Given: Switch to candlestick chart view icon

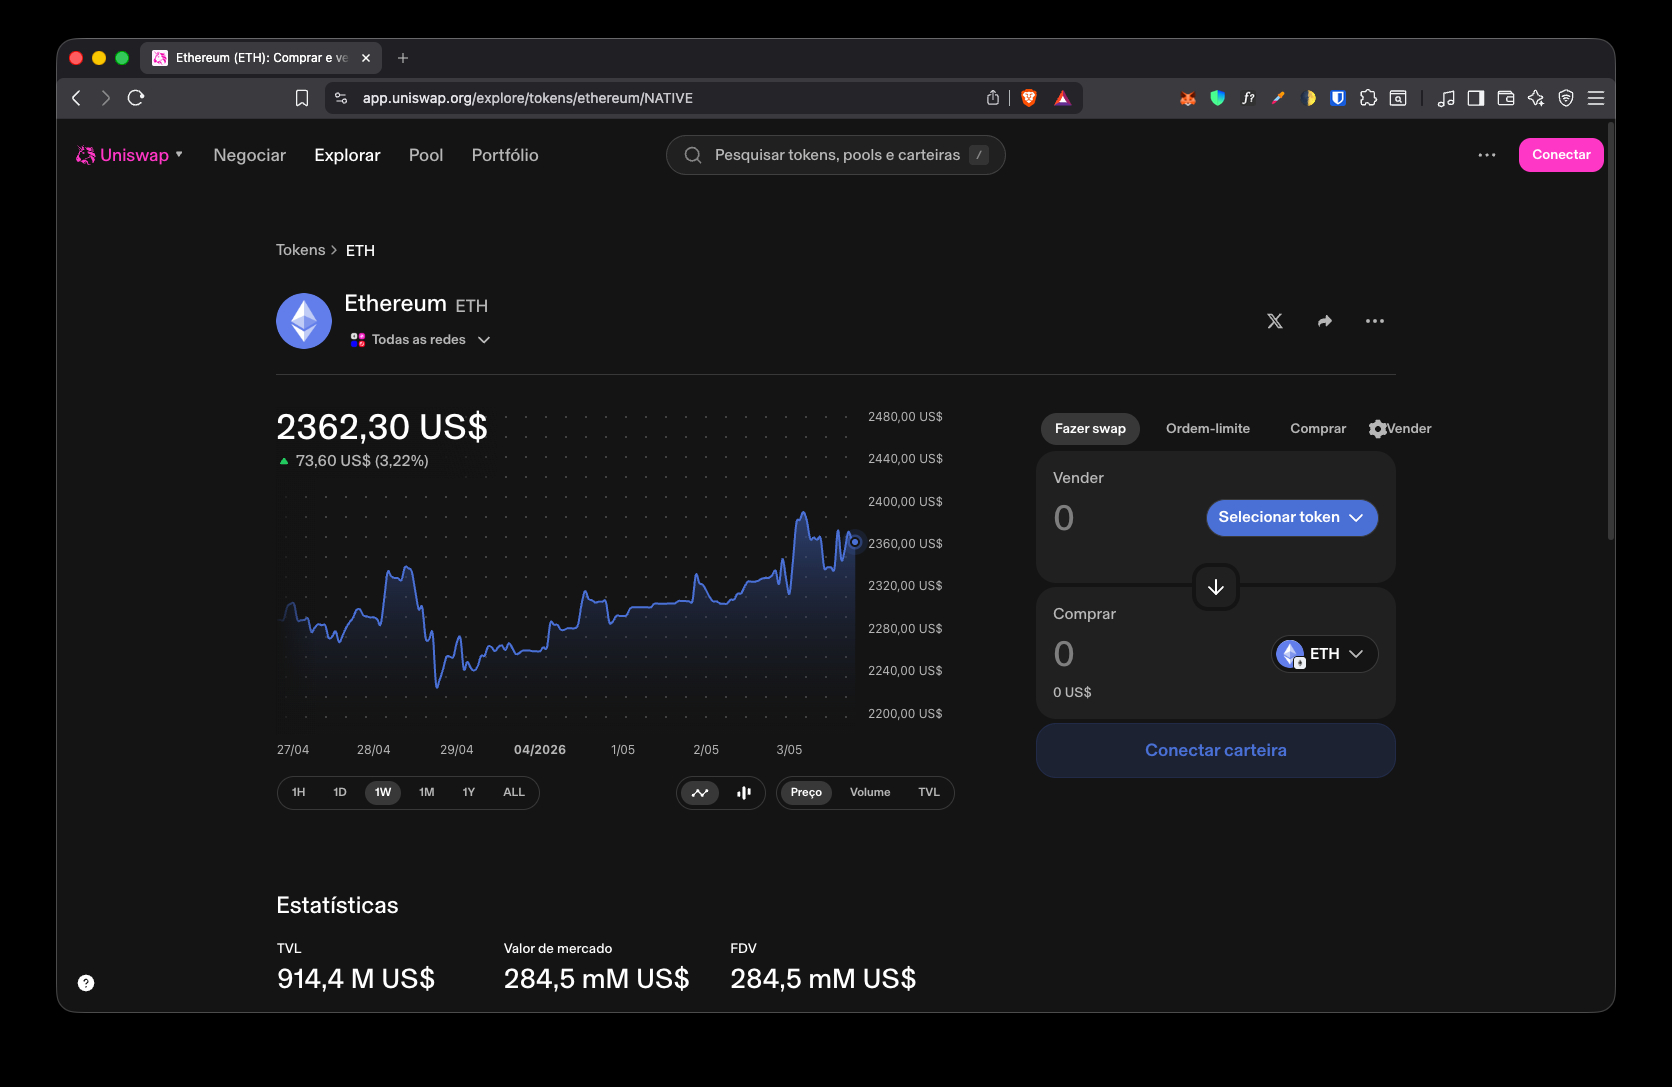Looking at the screenshot, I should click(x=744, y=793).
